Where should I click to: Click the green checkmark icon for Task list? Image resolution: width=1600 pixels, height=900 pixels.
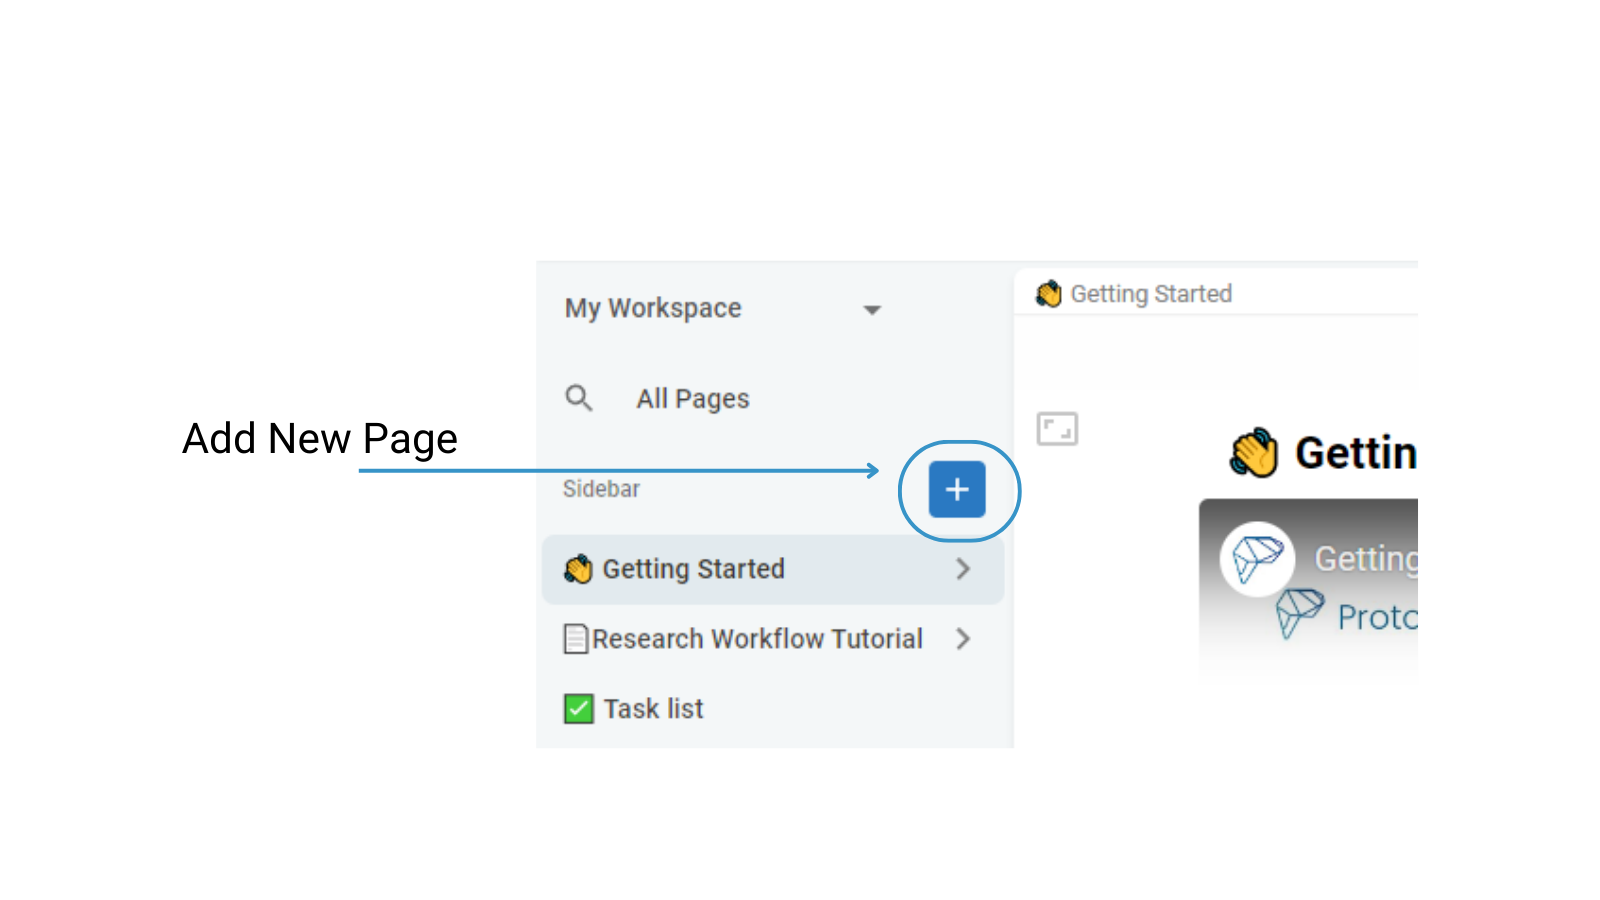(x=578, y=709)
